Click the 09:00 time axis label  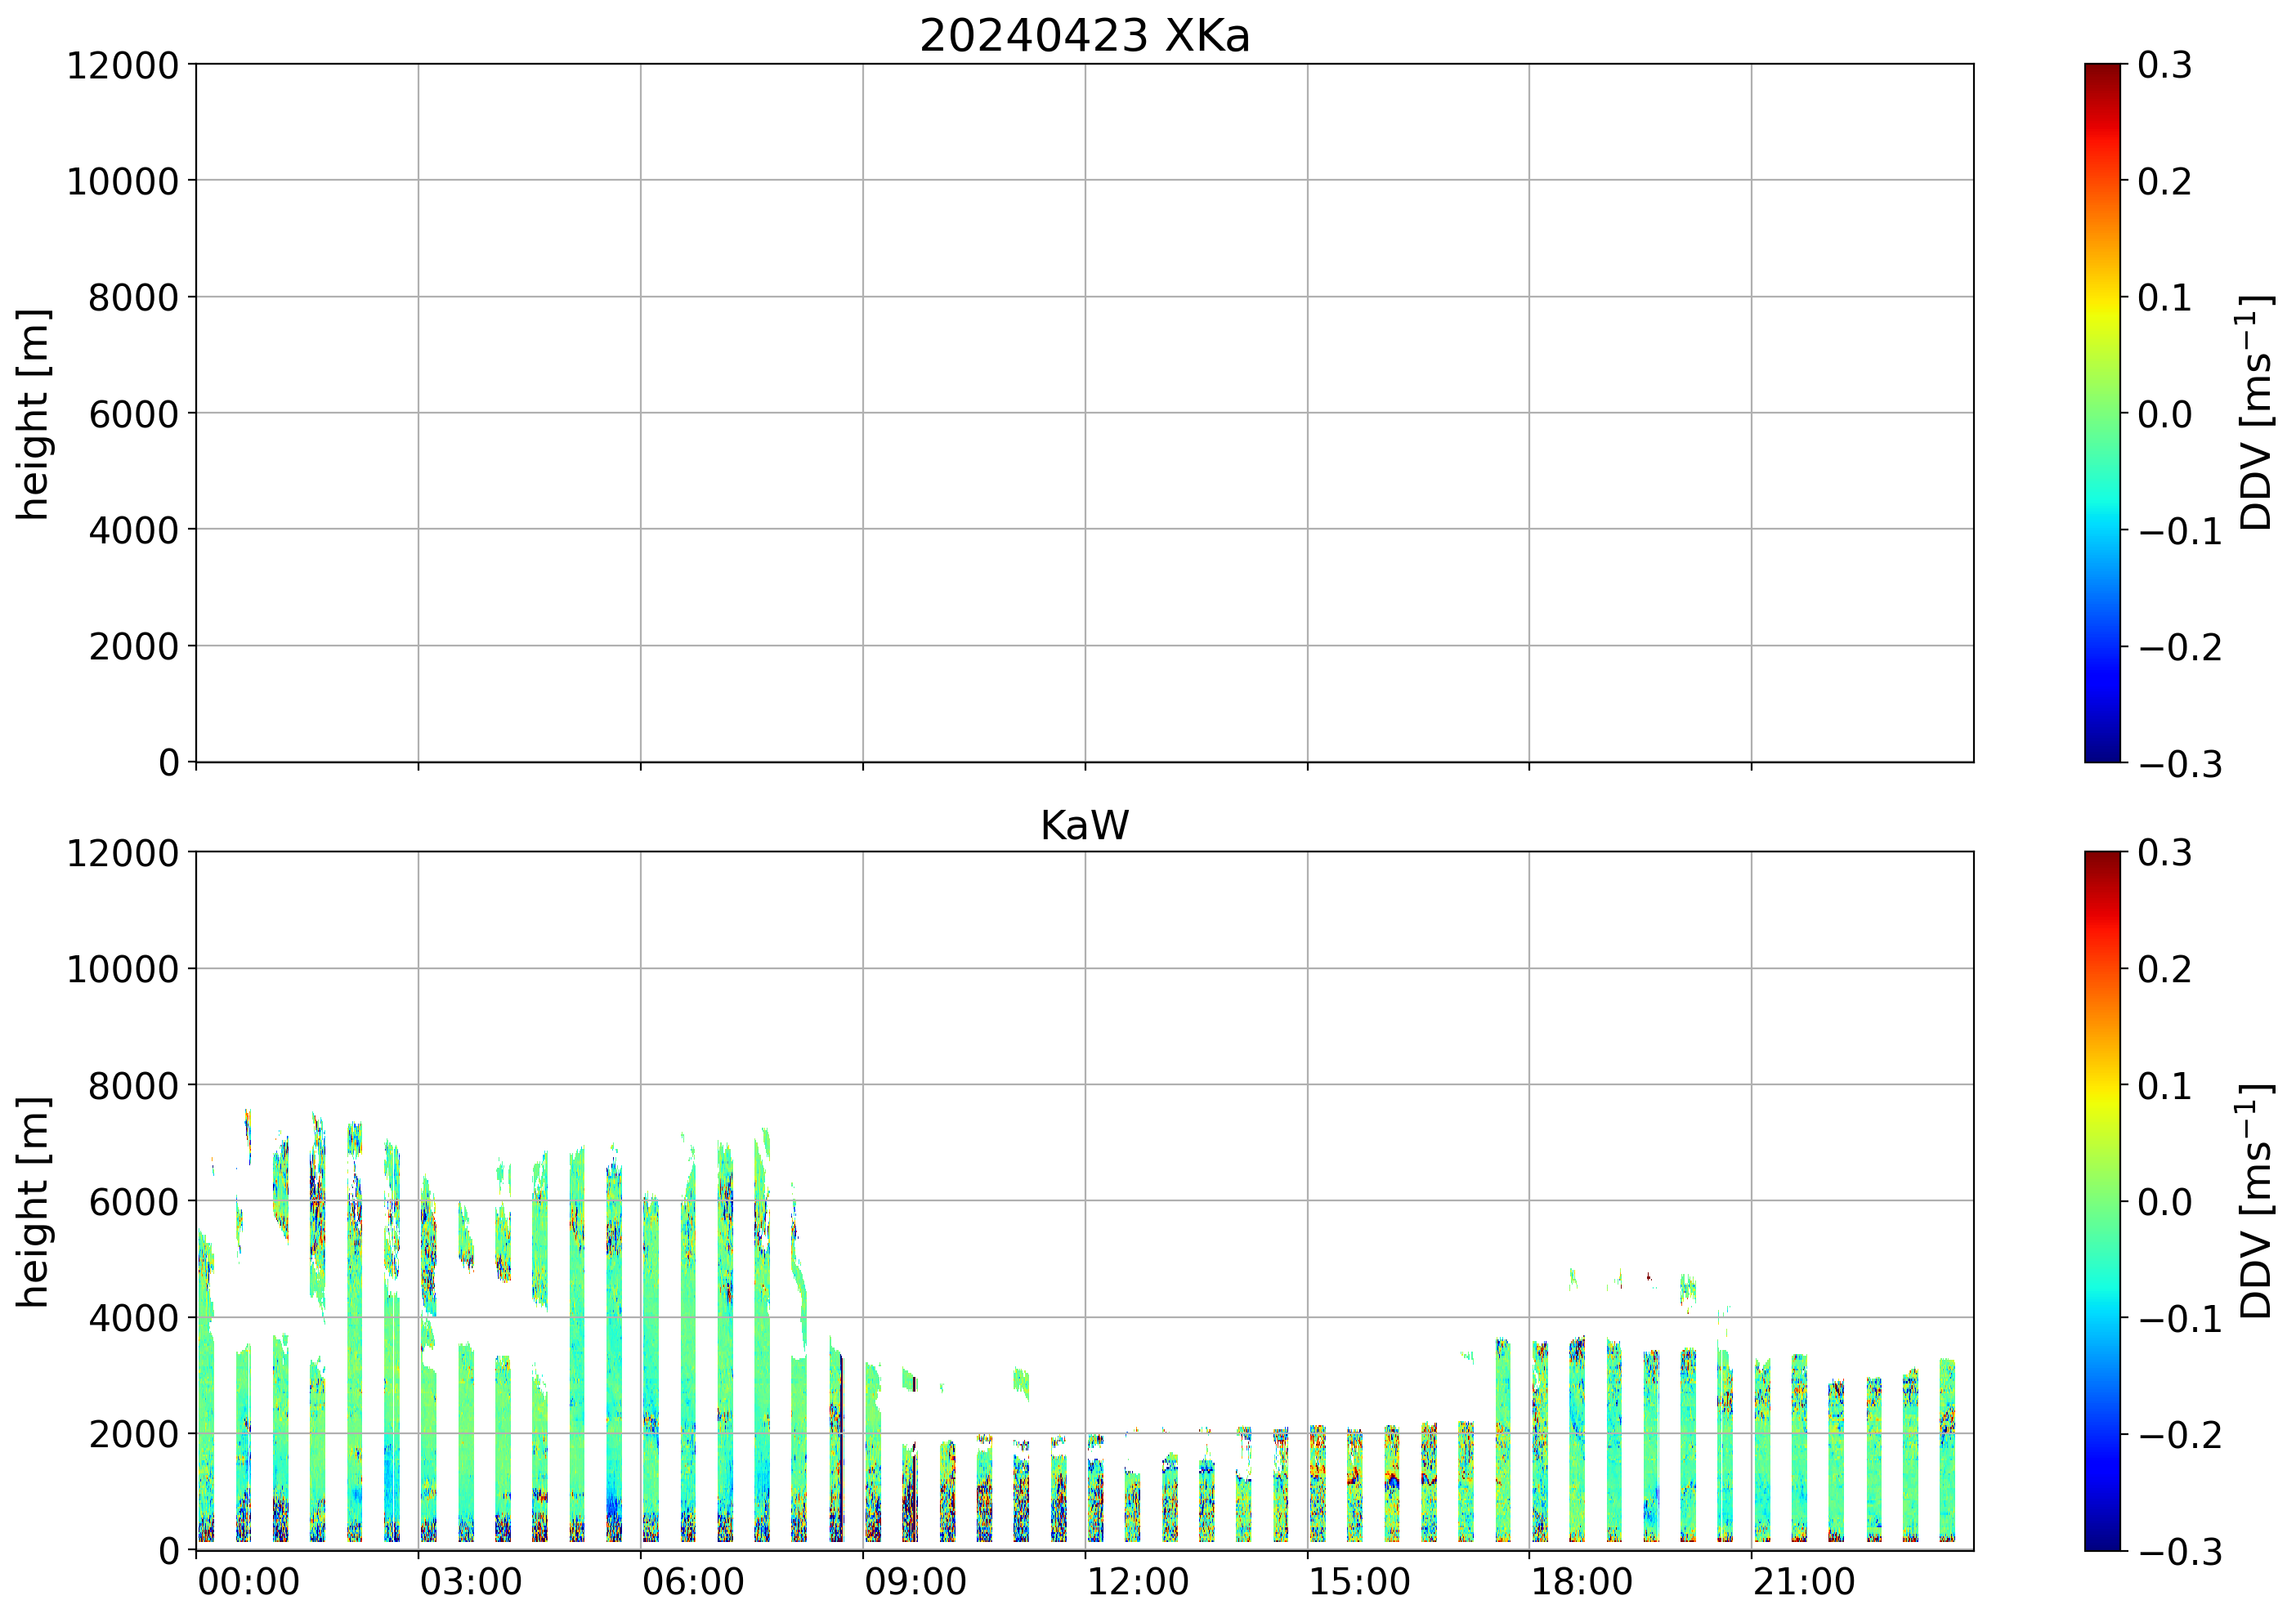coord(915,1583)
